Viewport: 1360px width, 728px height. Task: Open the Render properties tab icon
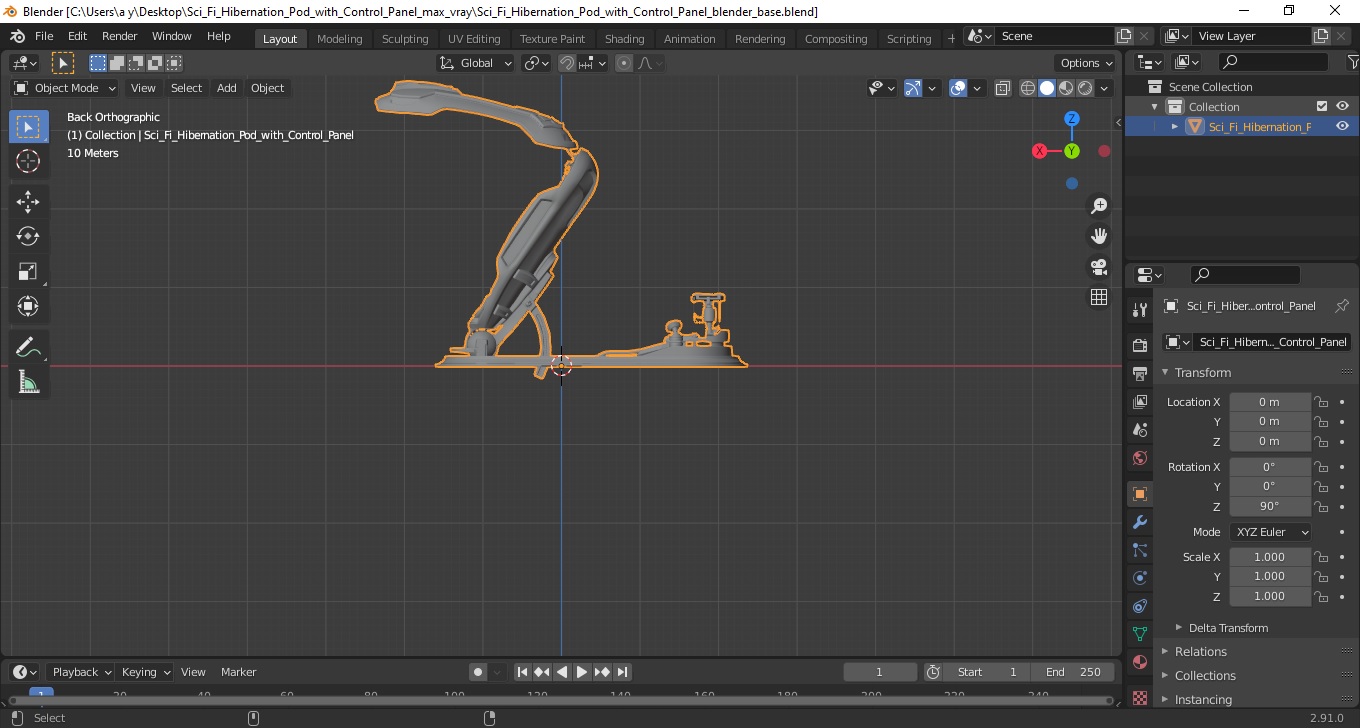pos(1139,346)
